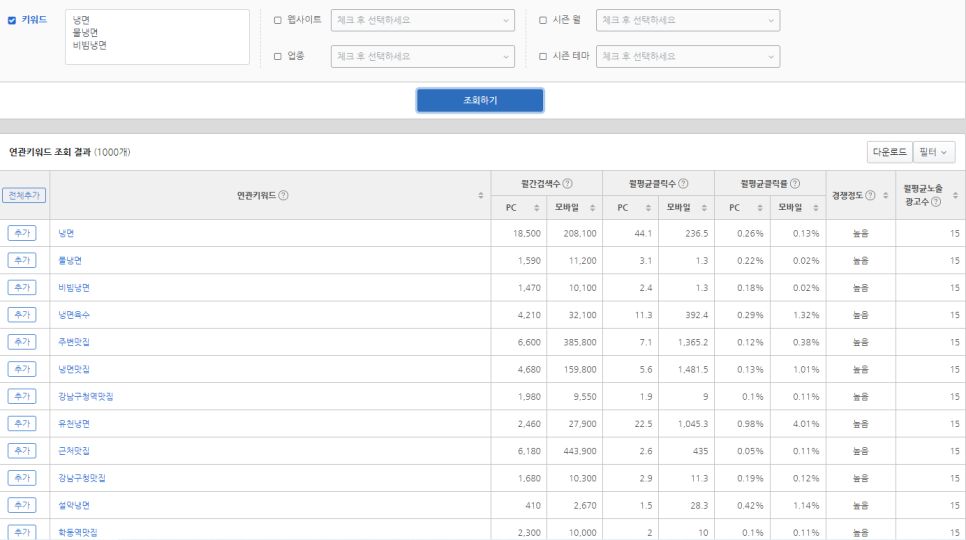Open the 시즌 월 dropdown
Image resolution: width=966 pixels, height=540 pixels.
click(x=688, y=20)
